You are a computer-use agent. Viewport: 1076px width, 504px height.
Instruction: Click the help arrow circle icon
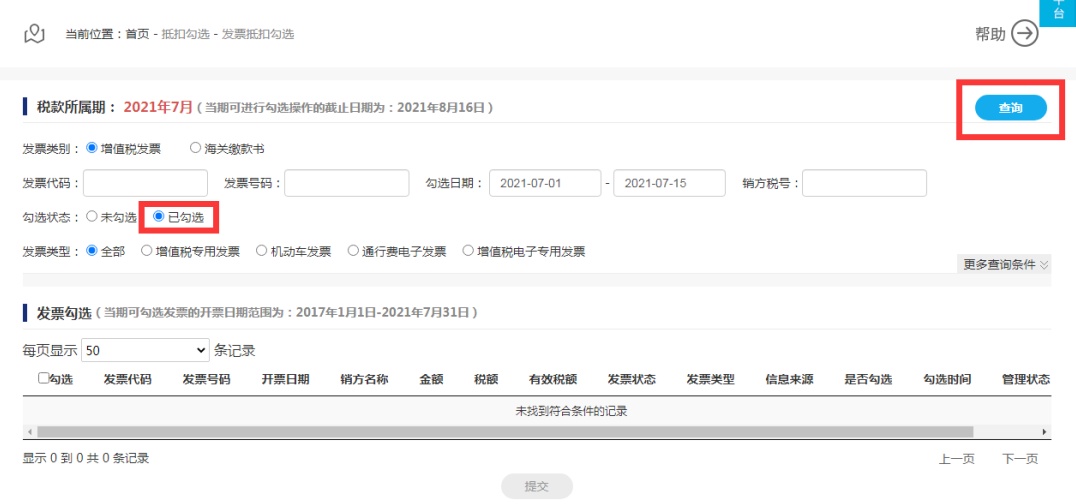pos(1025,34)
